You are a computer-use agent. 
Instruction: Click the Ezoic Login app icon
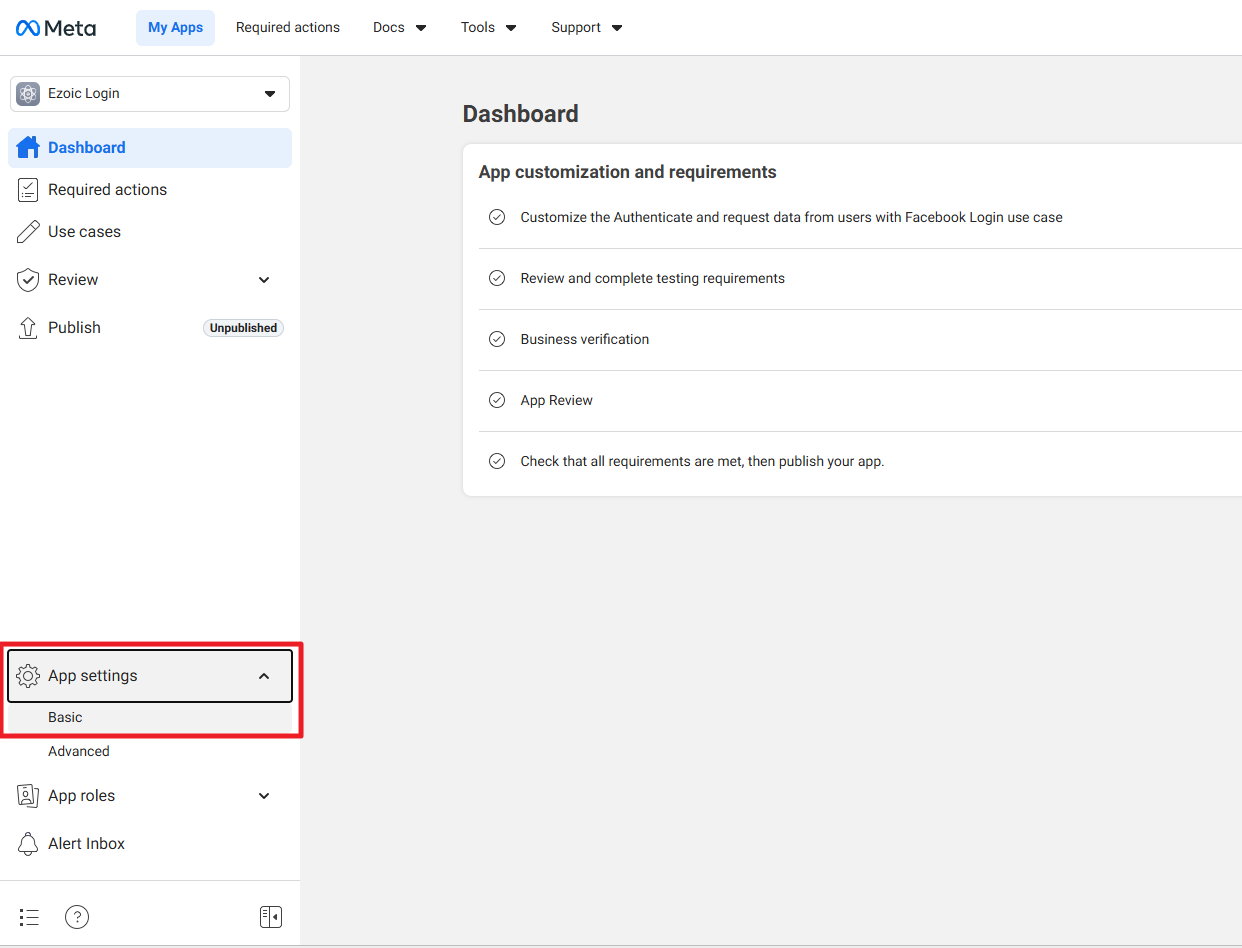click(x=28, y=94)
